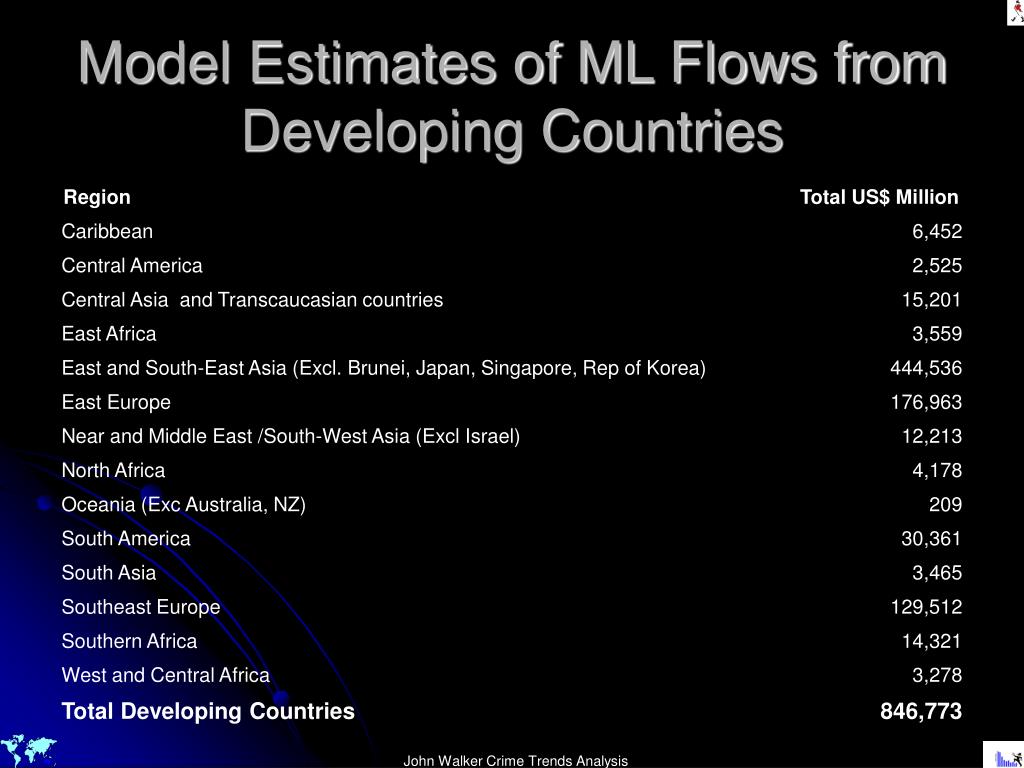
Task: Click the small red figure icon at top-right
Action: 1015,12
